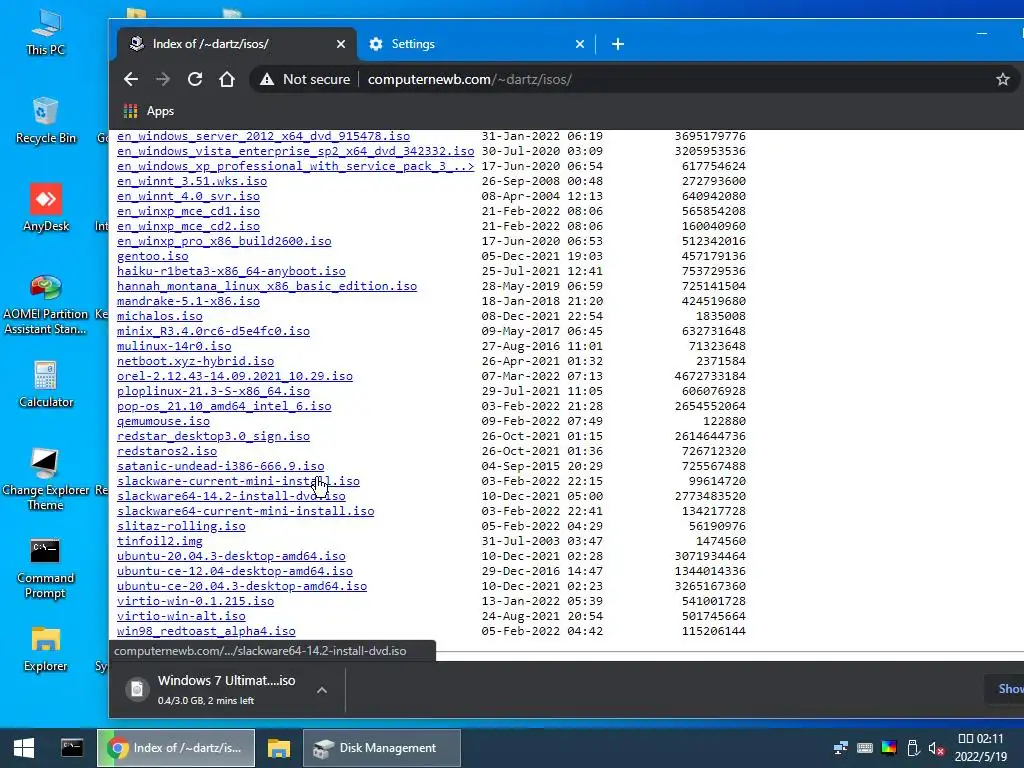Open the taskbar clock and date
Viewport: 1024px width, 768px height.
coord(980,748)
